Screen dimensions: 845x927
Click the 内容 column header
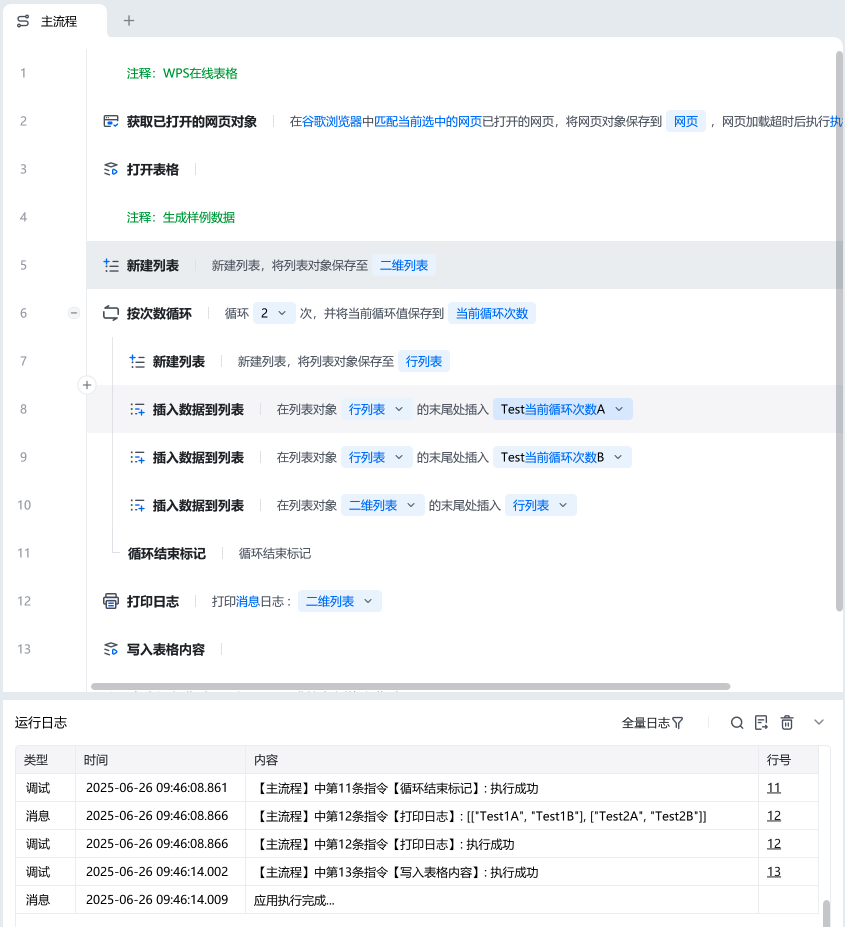tap(502, 760)
